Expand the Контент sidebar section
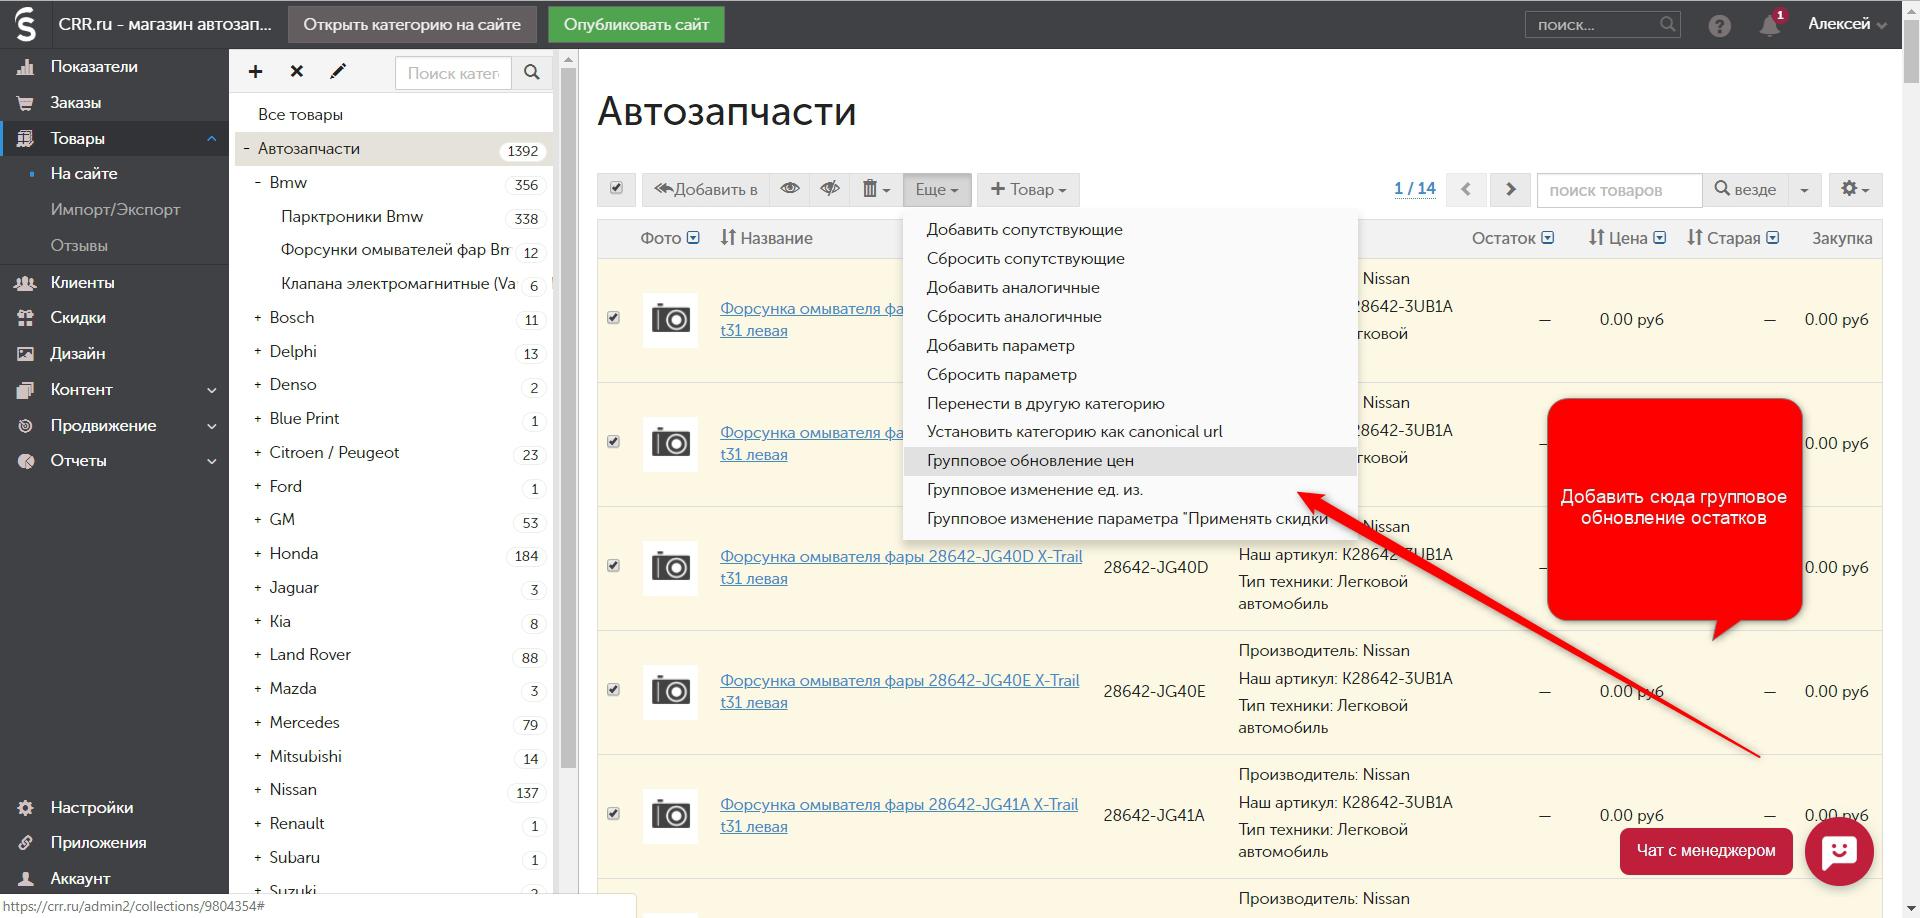Viewport: 1920px width, 918px height. click(211, 390)
